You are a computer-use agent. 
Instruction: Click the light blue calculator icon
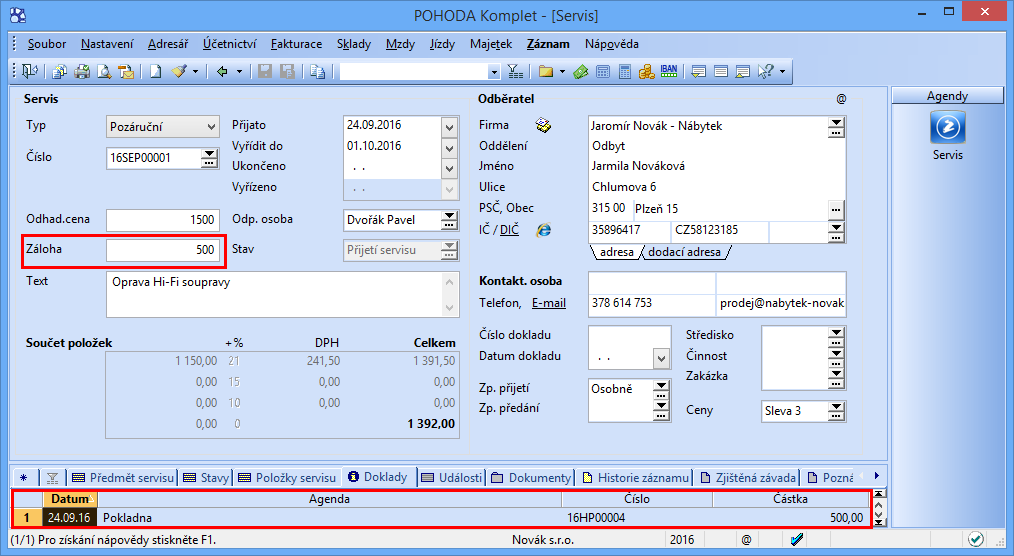[603, 71]
